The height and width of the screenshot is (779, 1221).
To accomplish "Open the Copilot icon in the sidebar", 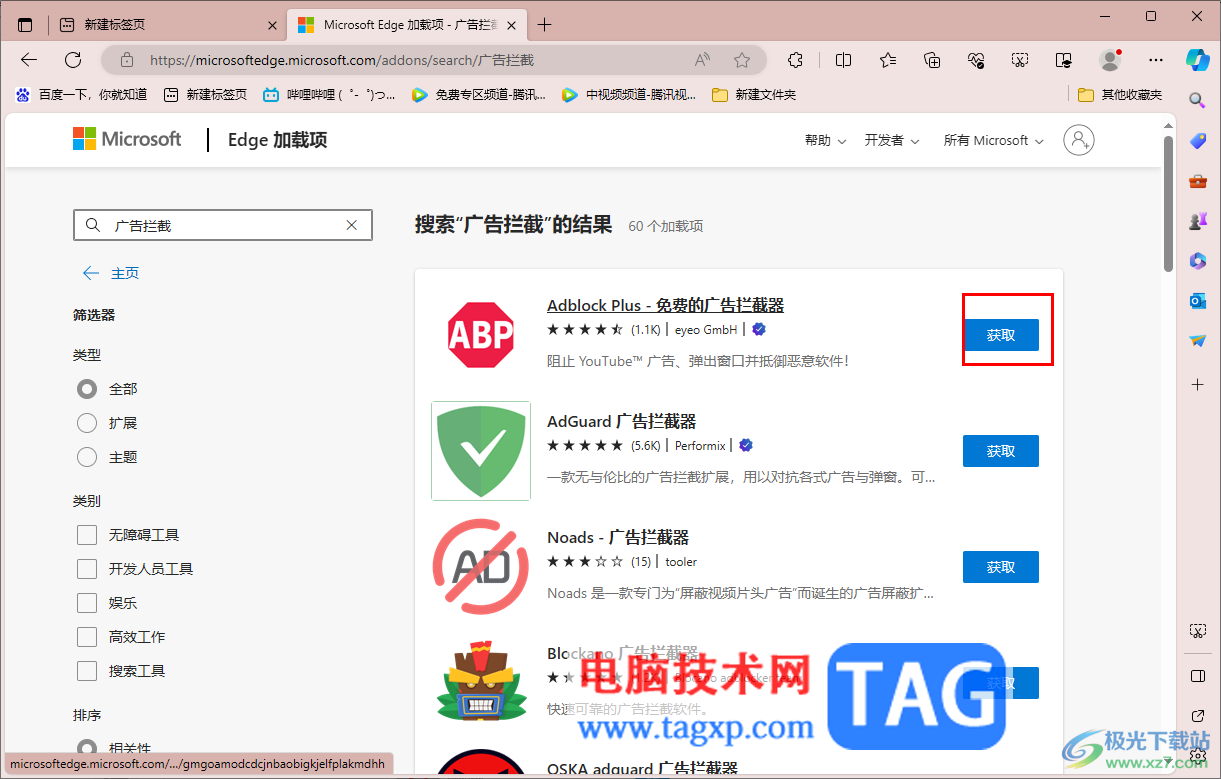I will pyautogui.click(x=1198, y=60).
